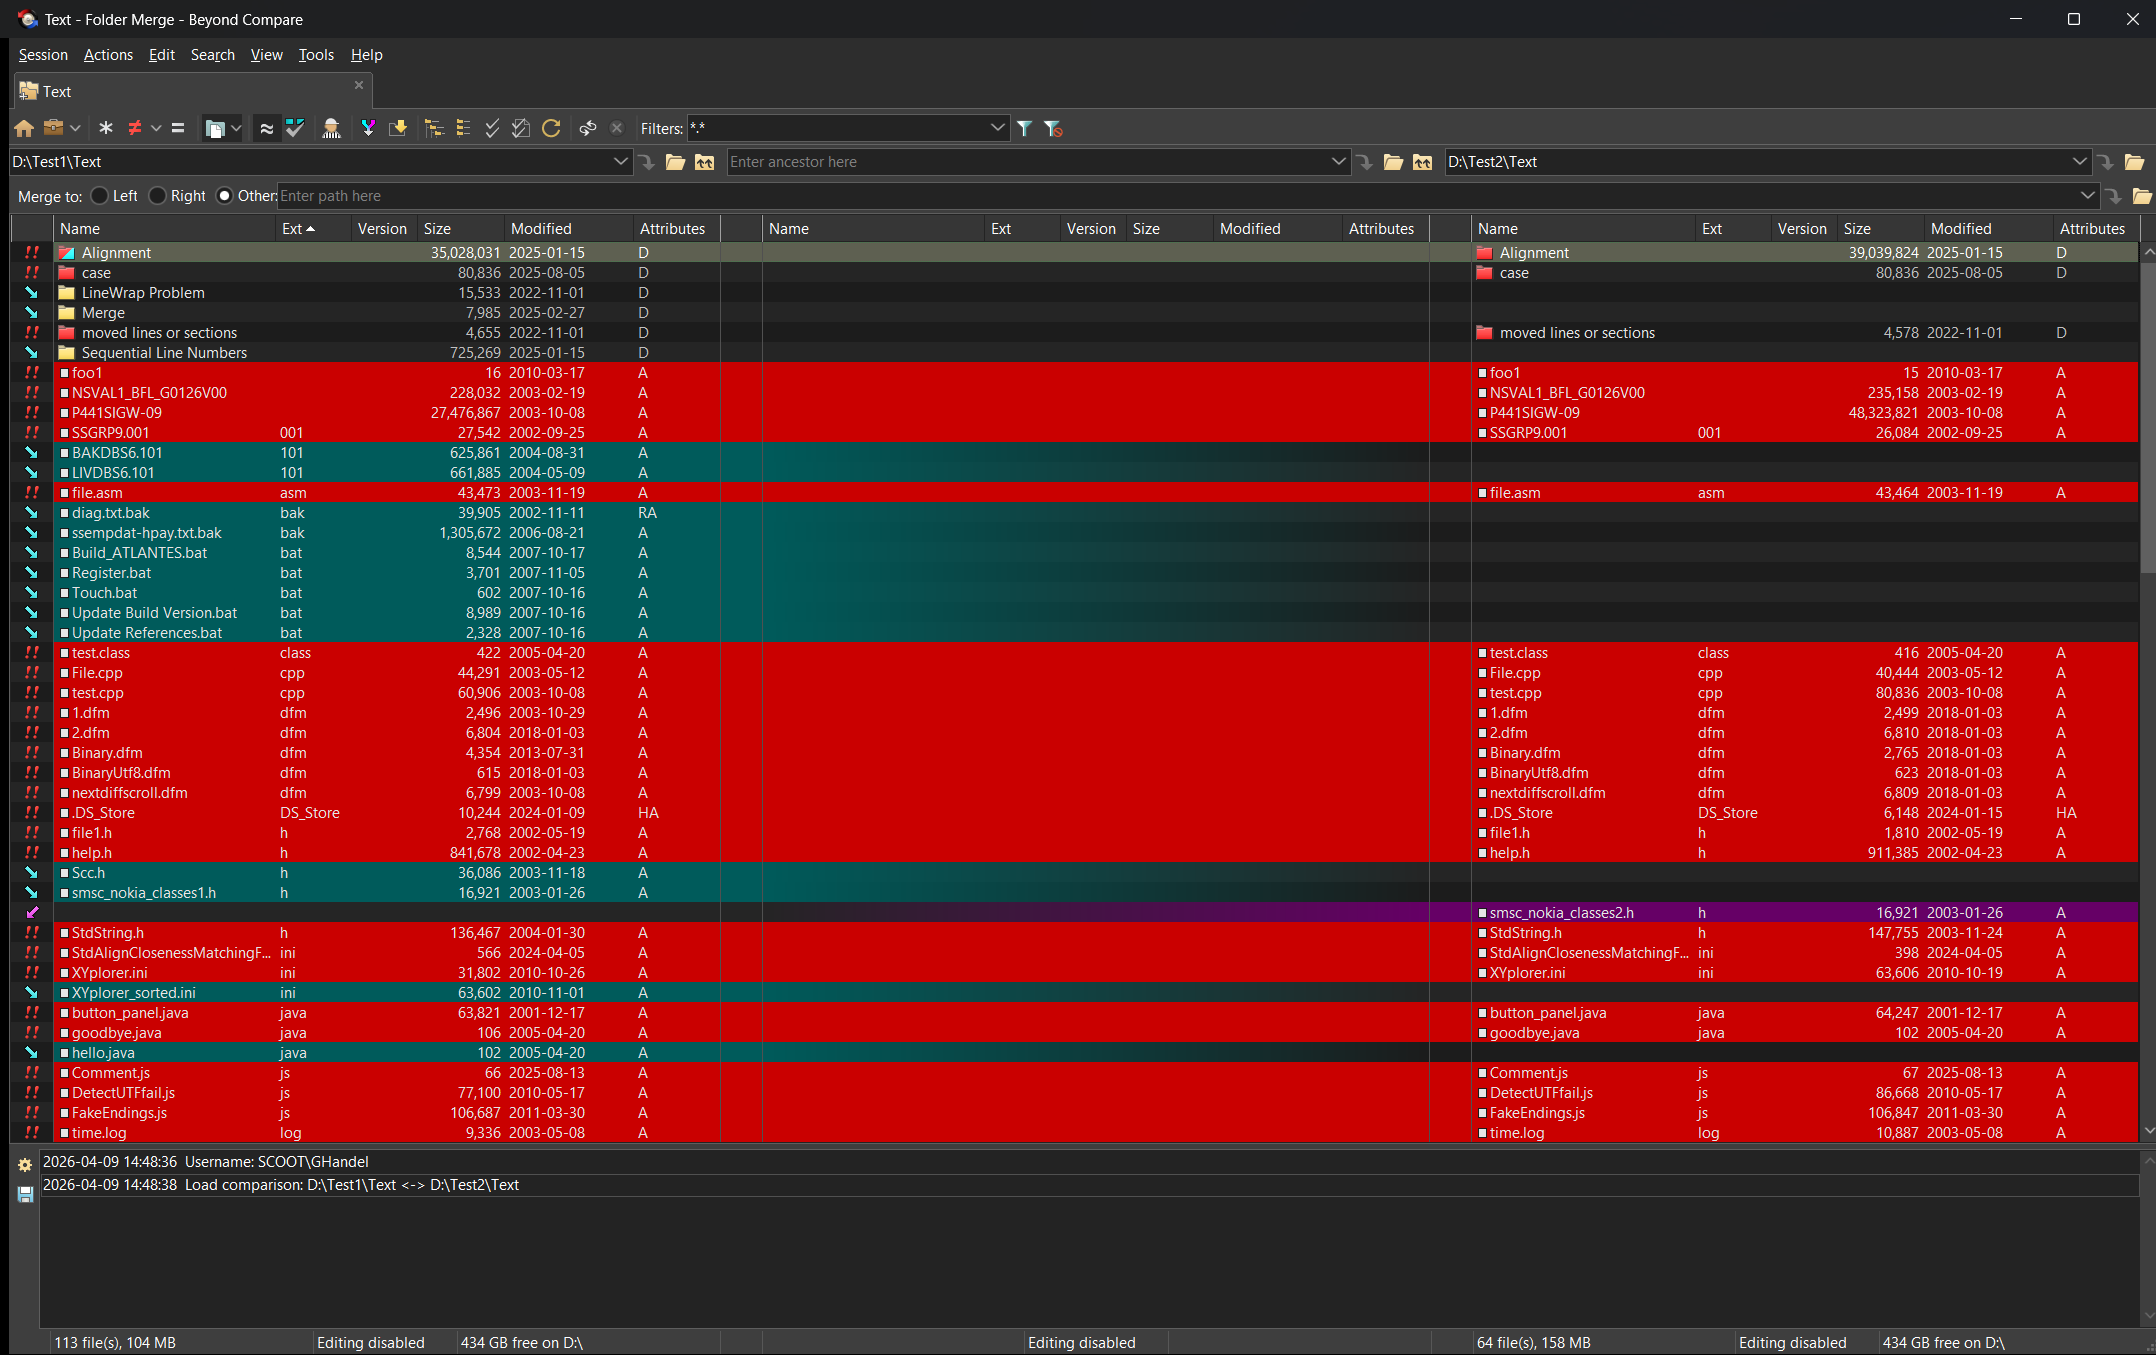The height and width of the screenshot is (1355, 2156).
Task: Expand all folders via the tree icon
Action: click(434, 128)
